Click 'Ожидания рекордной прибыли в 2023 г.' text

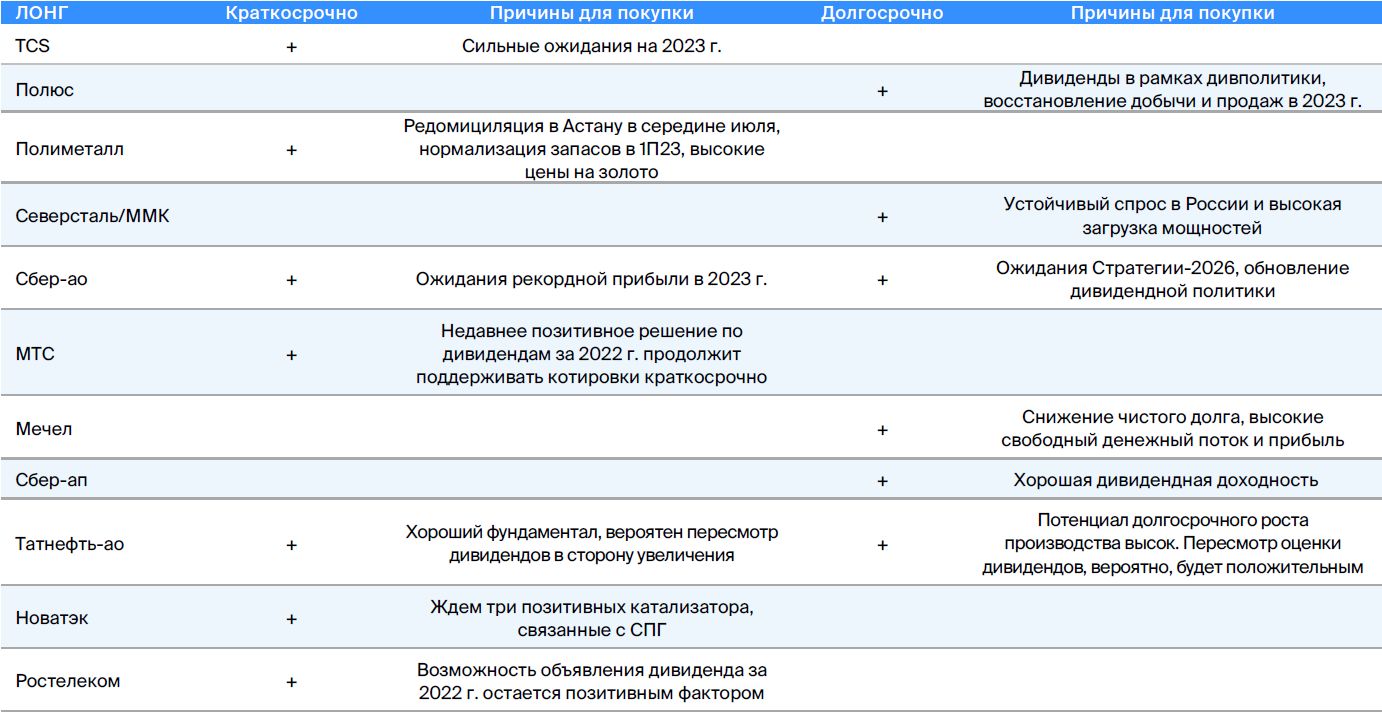point(591,279)
